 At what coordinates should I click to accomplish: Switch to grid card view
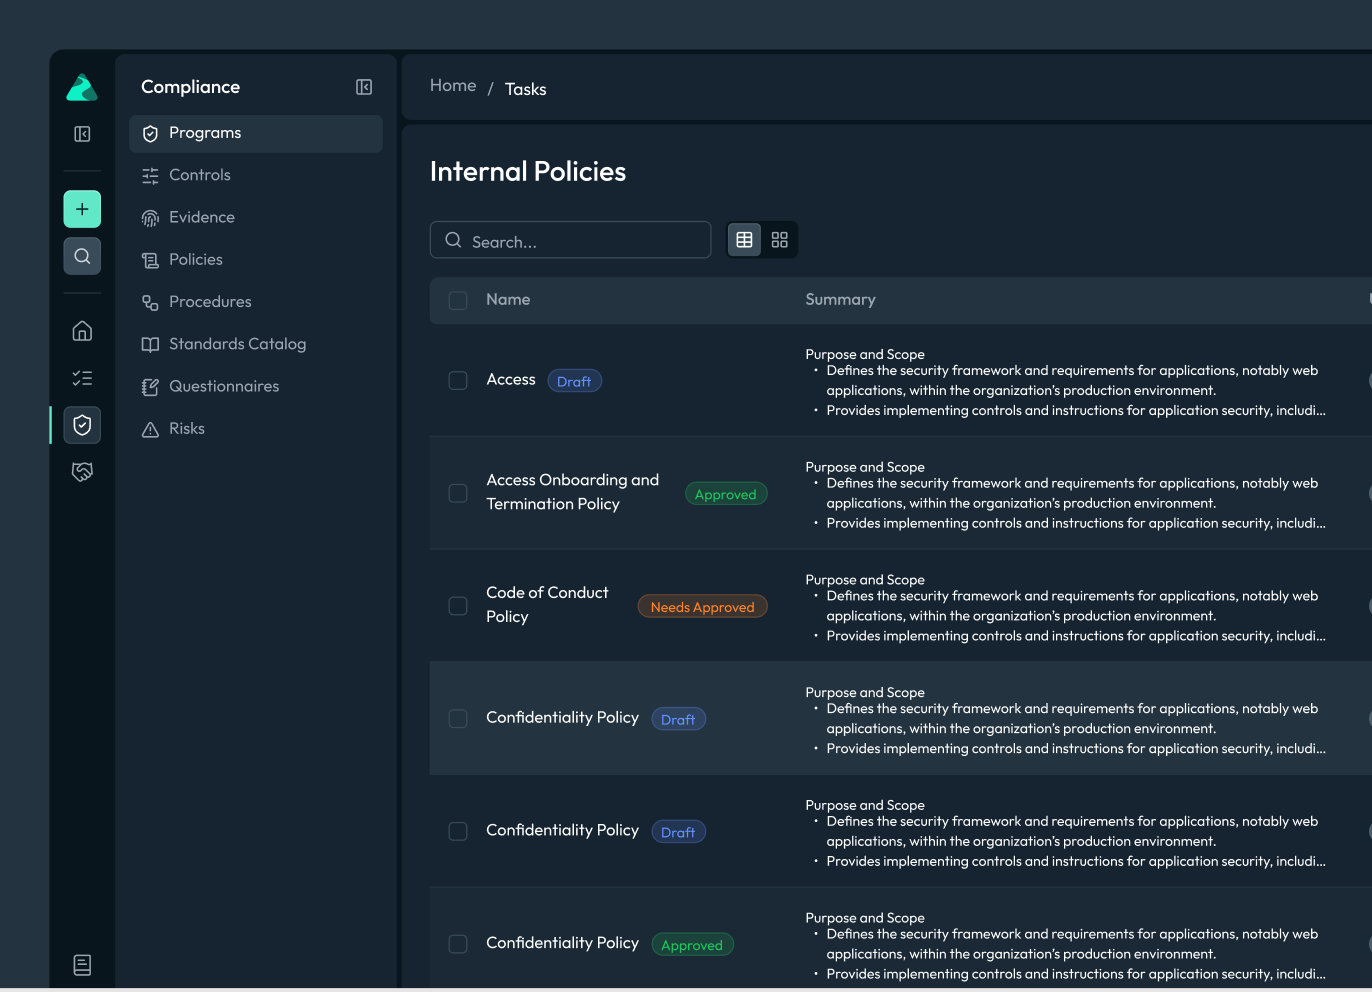pos(780,240)
